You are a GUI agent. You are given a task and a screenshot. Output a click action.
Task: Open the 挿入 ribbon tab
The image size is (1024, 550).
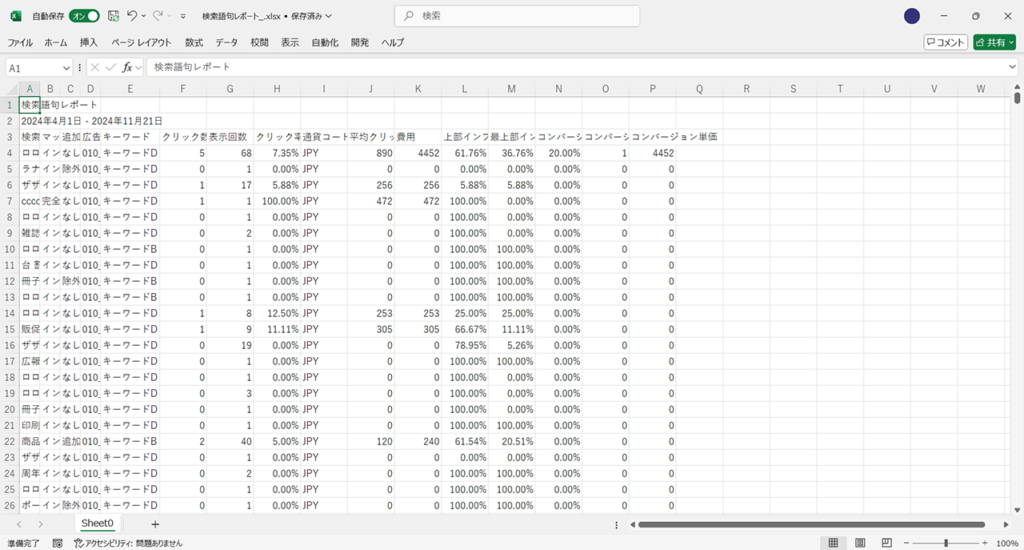tap(89, 43)
